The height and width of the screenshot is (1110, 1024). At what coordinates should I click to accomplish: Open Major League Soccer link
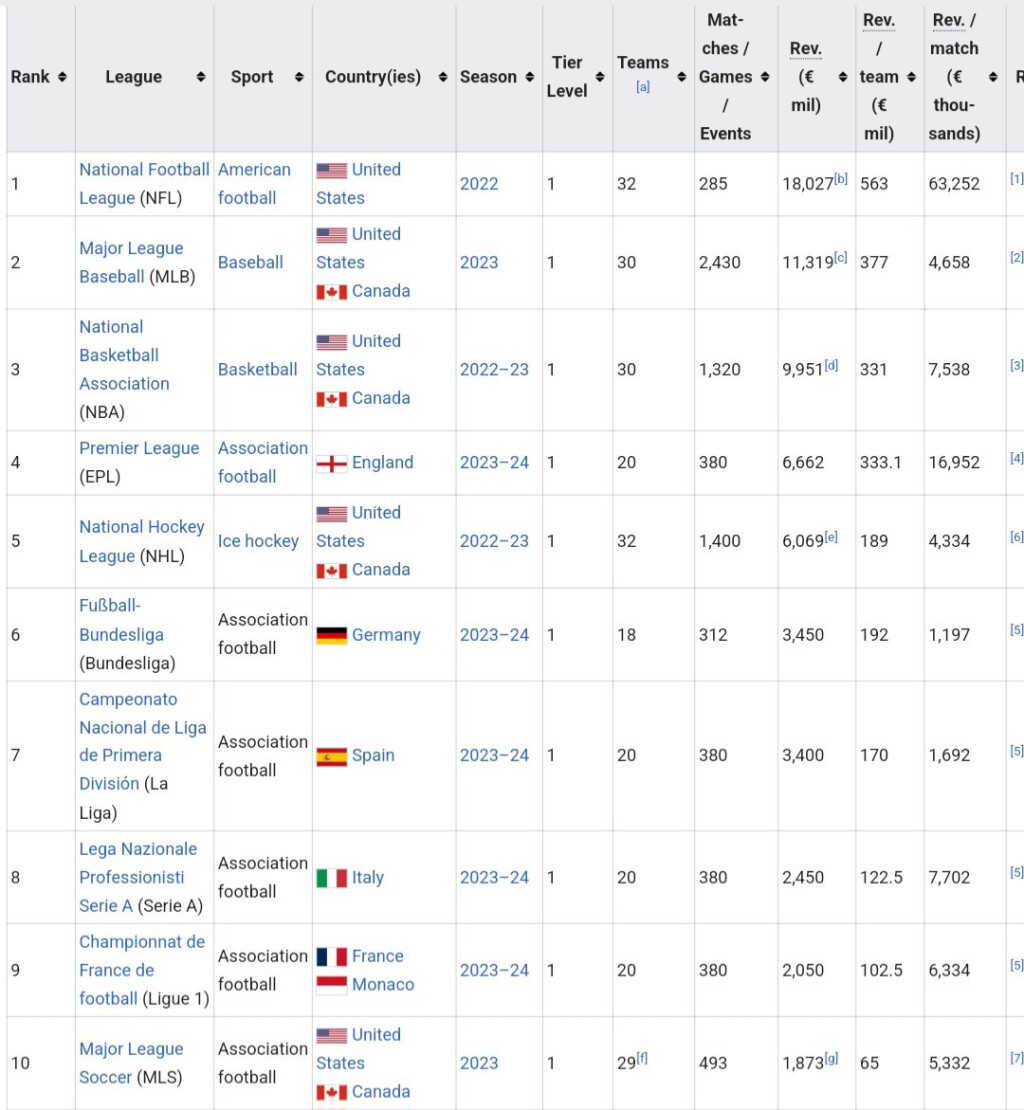click(x=131, y=1063)
